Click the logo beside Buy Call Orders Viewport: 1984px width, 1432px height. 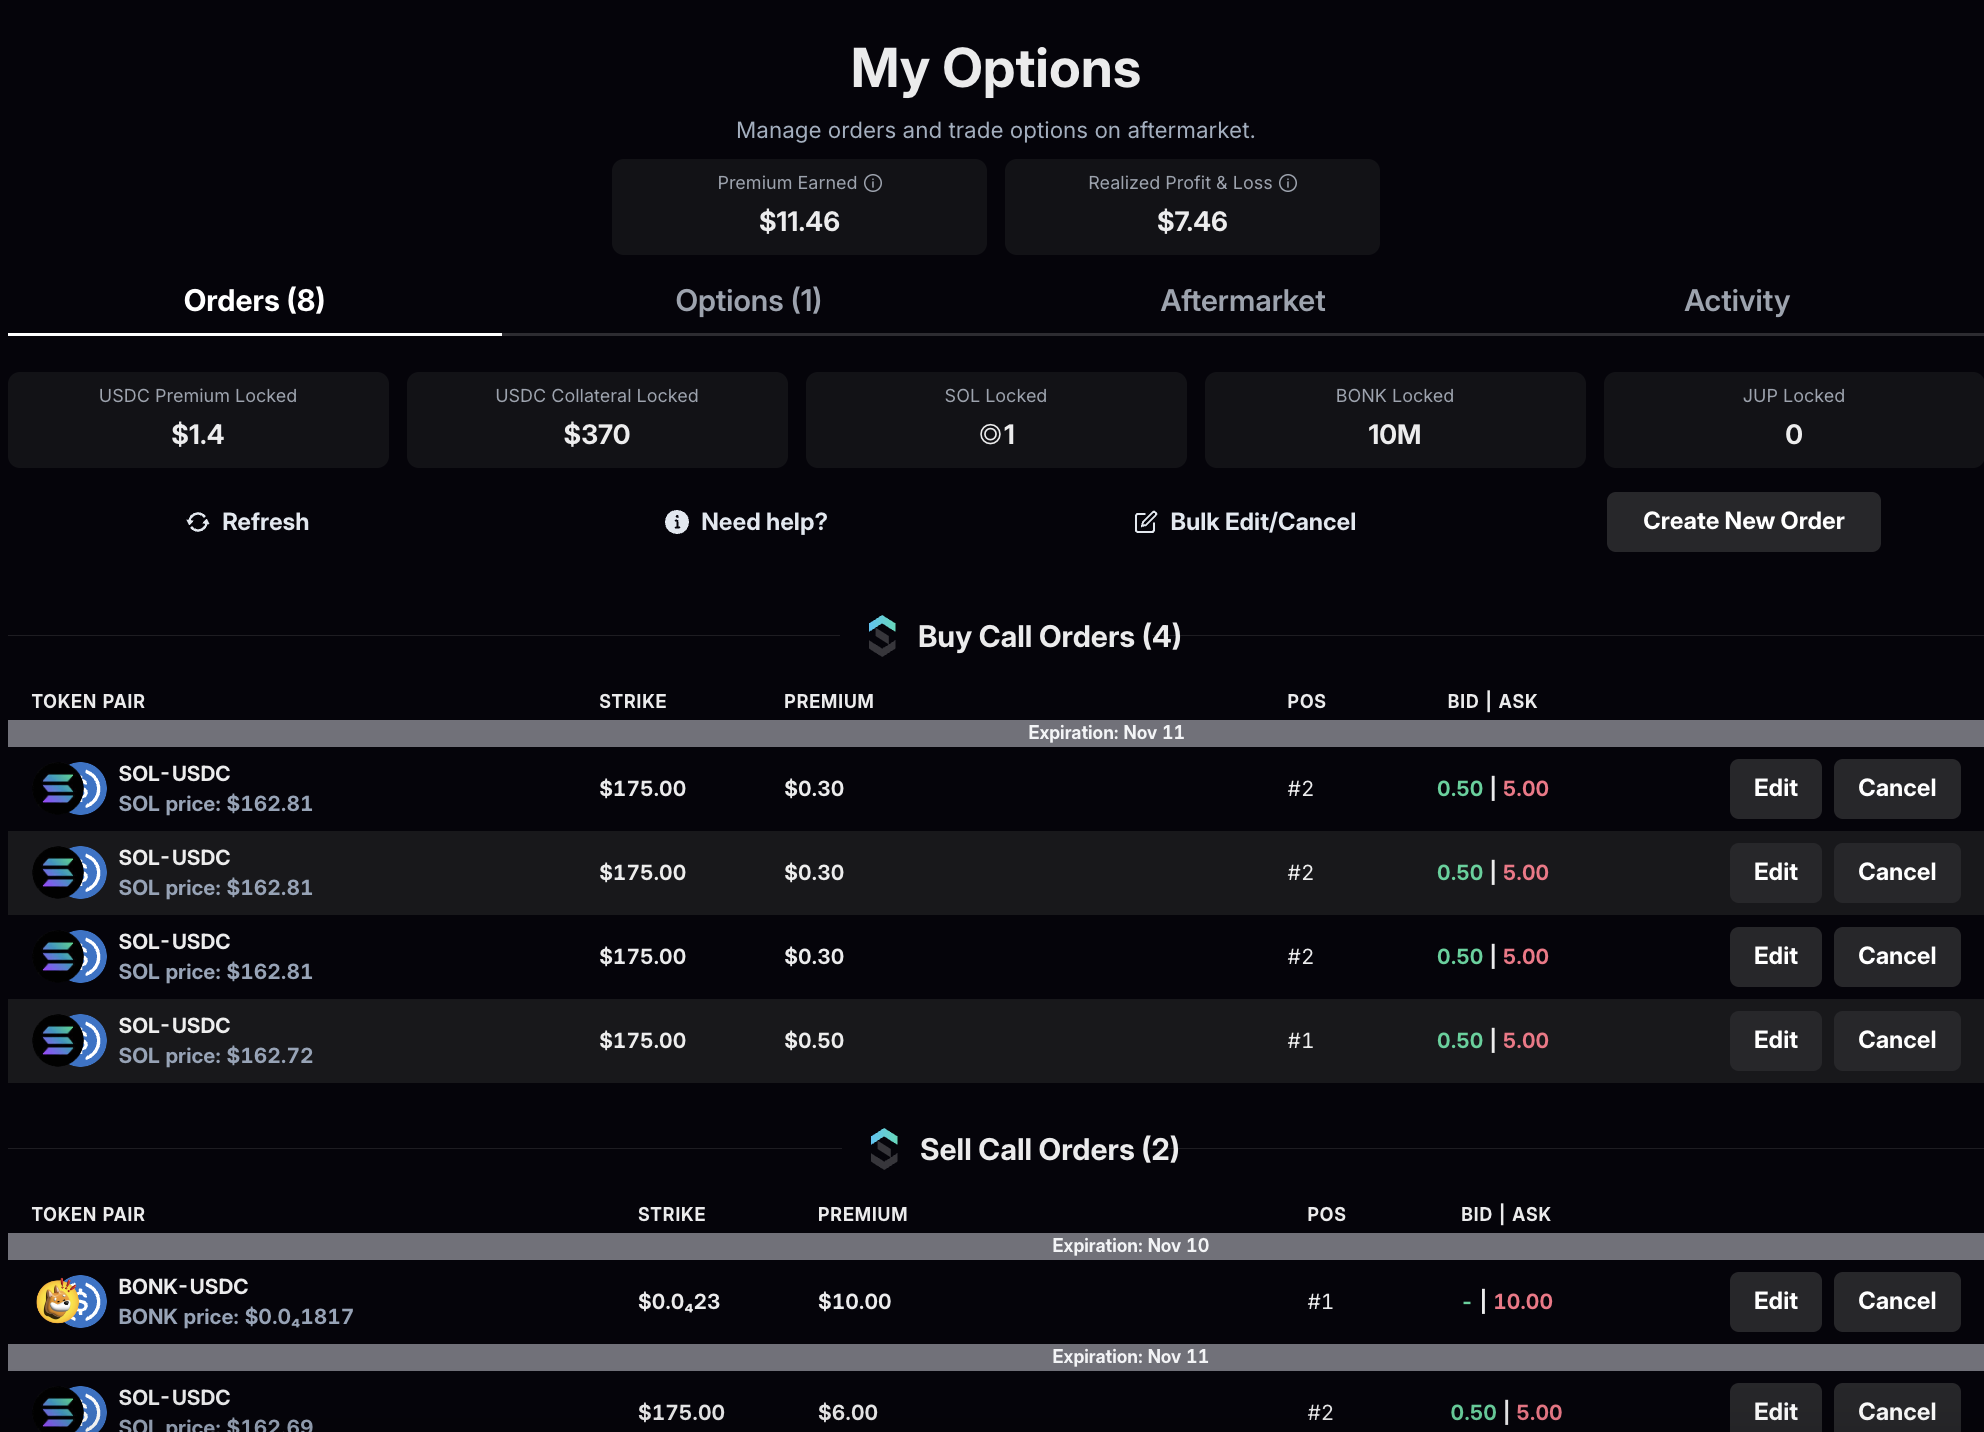pyautogui.click(x=882, y=636)
